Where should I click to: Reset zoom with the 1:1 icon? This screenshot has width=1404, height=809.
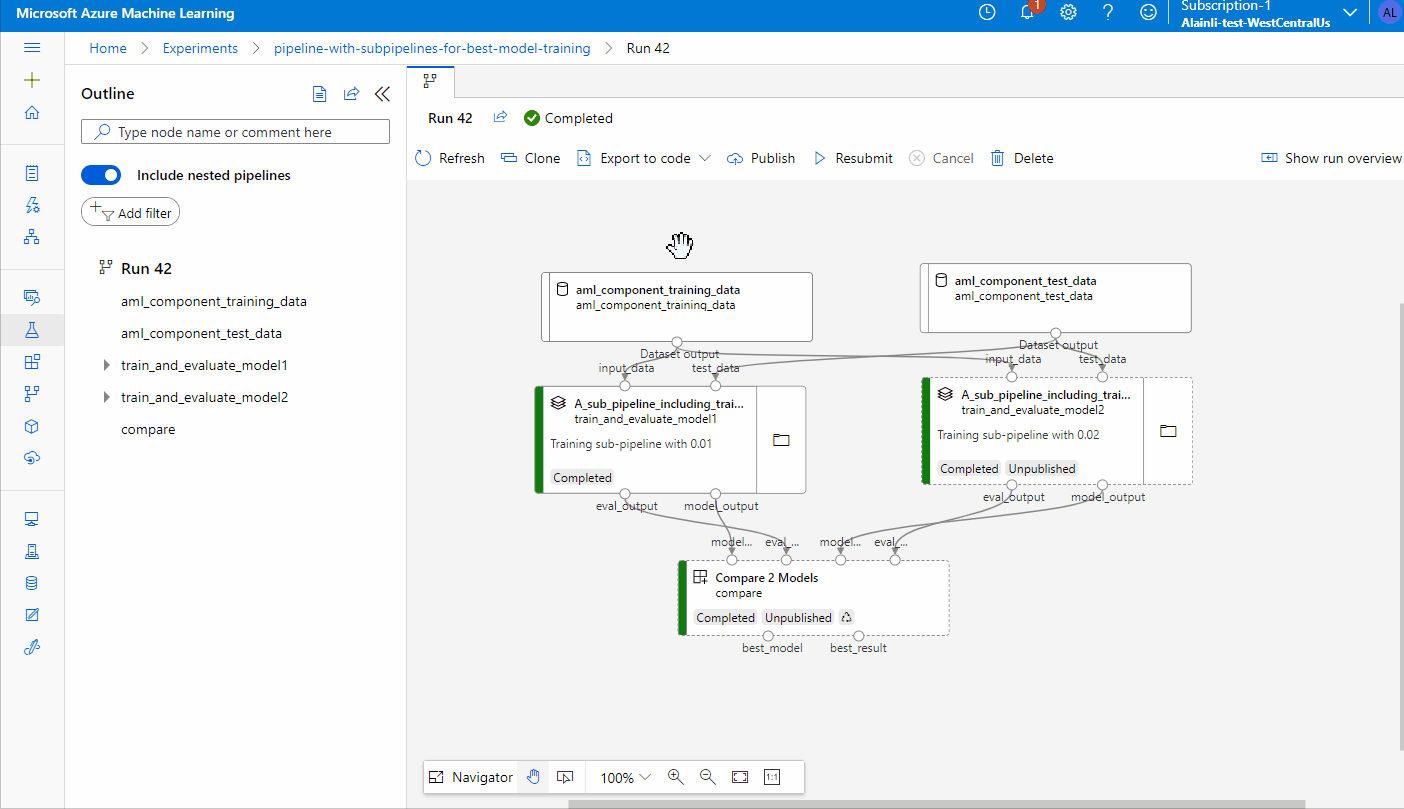point(772,777)
